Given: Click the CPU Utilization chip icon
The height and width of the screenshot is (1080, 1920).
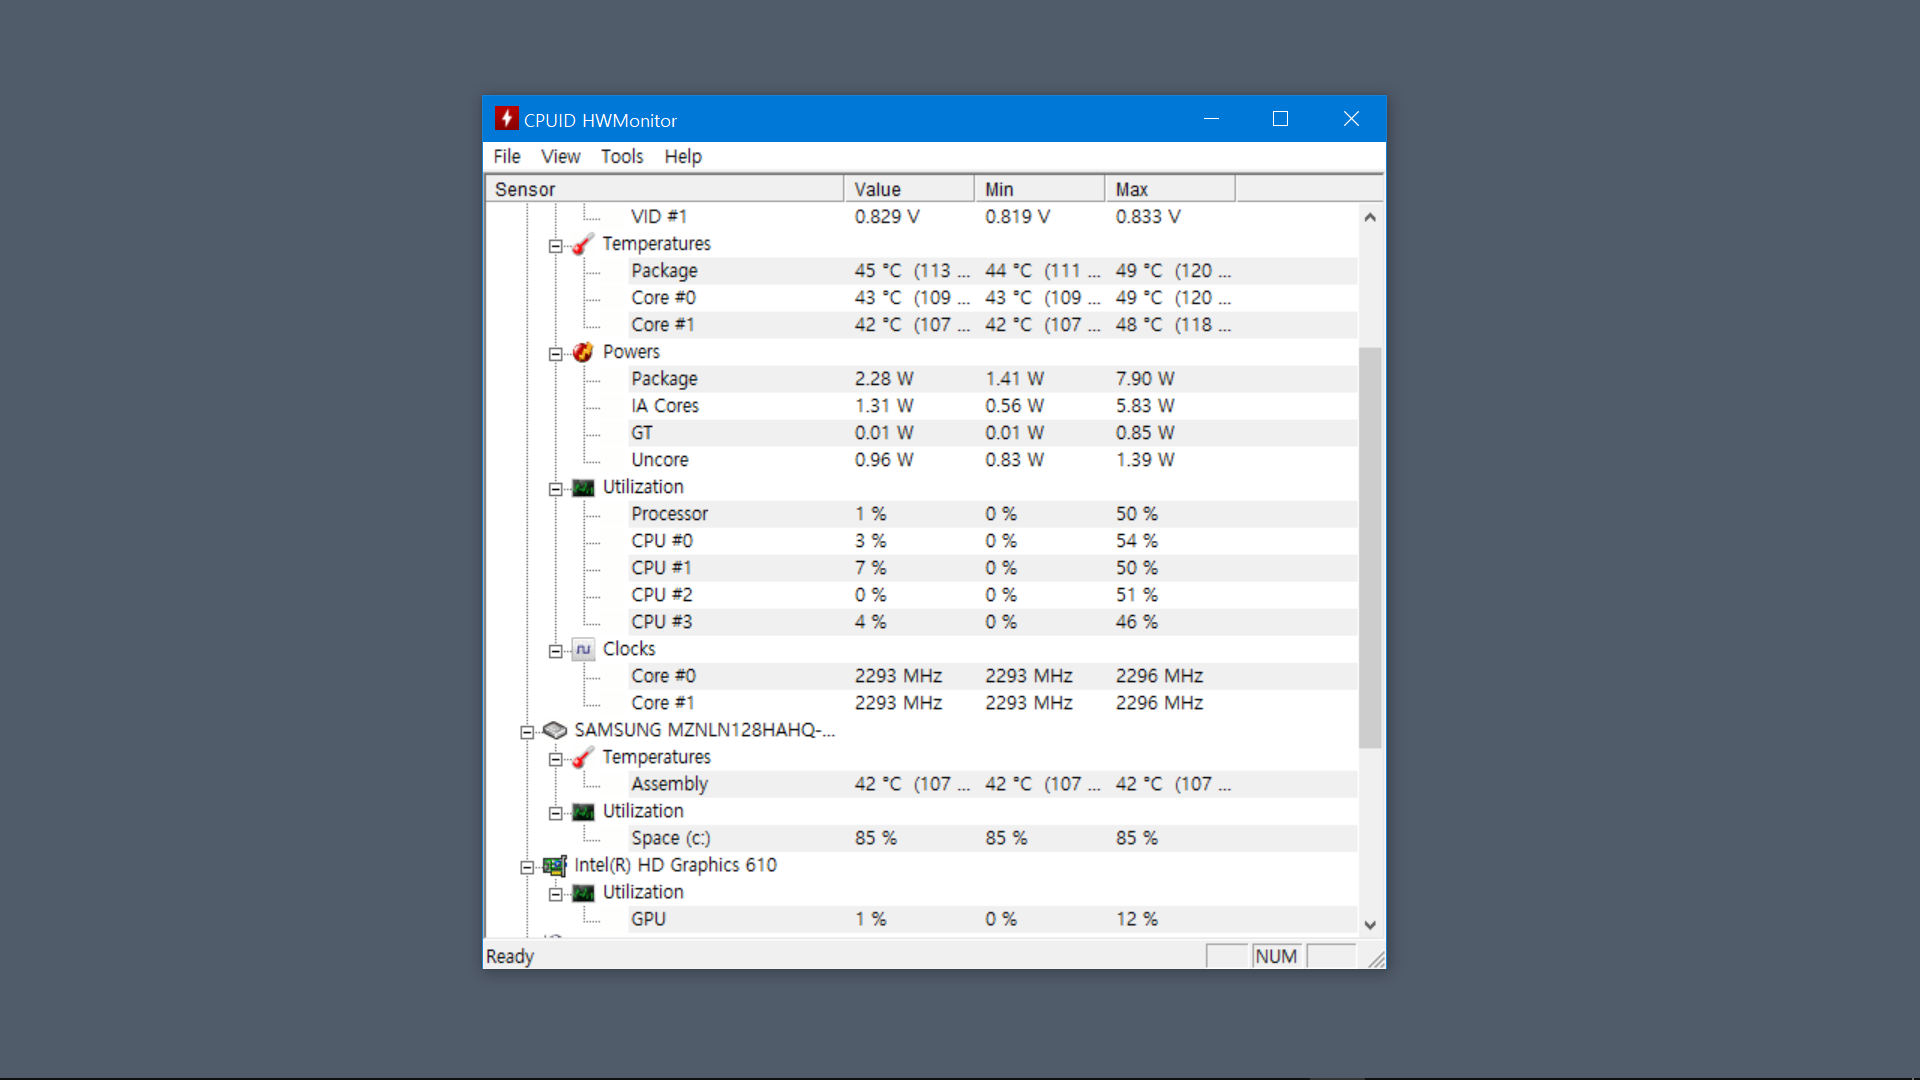Looking at the screenshot, I should (583, 488).
